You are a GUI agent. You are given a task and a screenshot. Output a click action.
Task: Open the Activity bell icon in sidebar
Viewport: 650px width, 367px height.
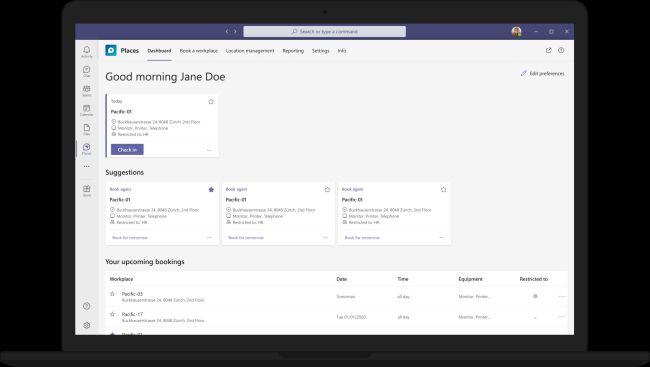(87, 51)
